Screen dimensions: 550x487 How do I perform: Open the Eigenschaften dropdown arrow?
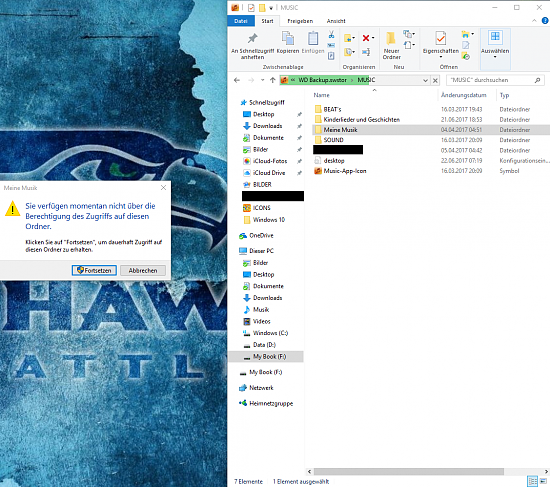(x=441, y=57)
